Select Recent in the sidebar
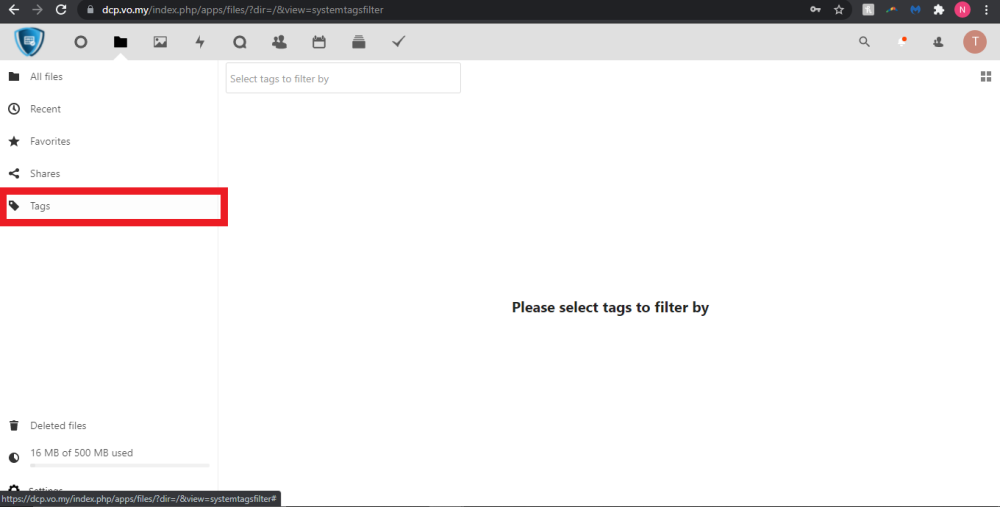The width and height of the screenshot is (1000, 507). pos(45,109)
